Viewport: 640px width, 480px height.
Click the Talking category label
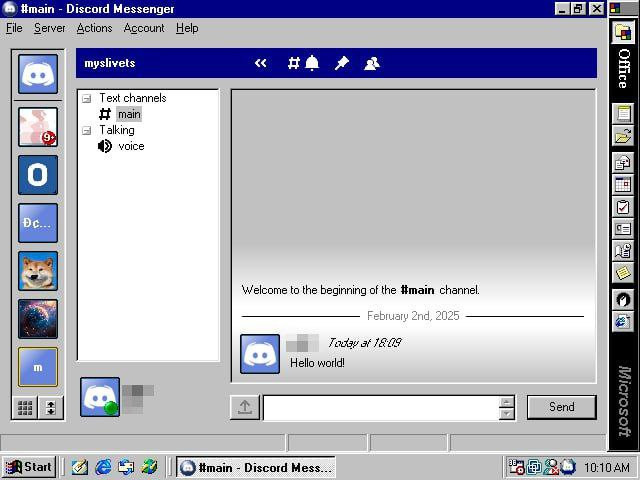[117, 130]
